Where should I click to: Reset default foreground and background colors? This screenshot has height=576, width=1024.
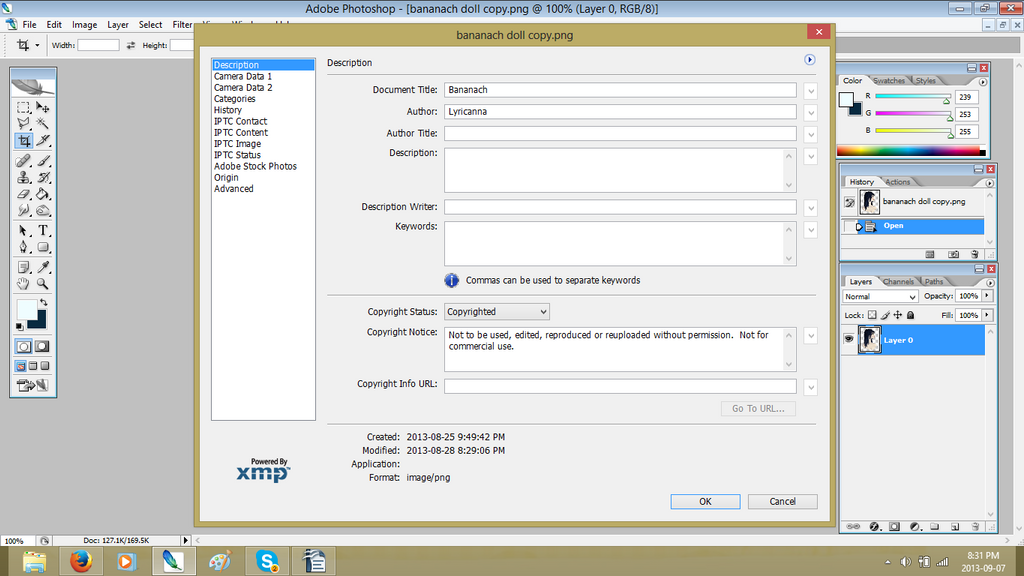pos(20,326)
